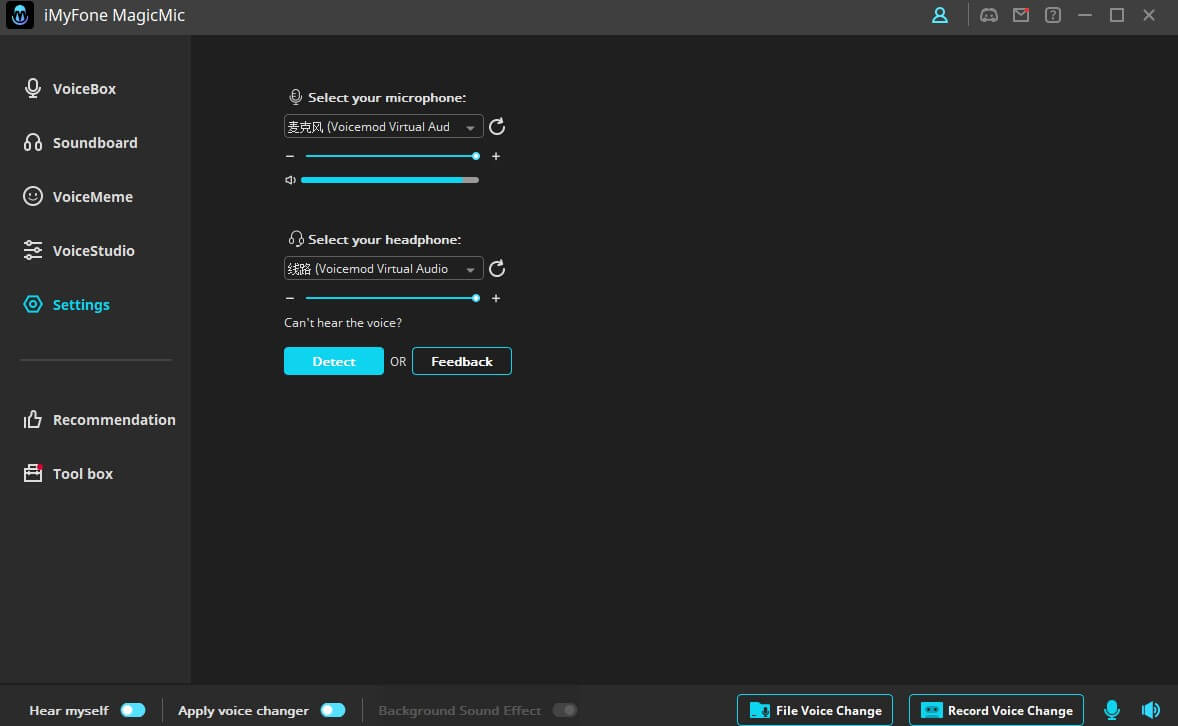Open VoiceStudio from the sidebar
The height and width of the screenshot is (726, 1178).
click(x=79, y=251)
